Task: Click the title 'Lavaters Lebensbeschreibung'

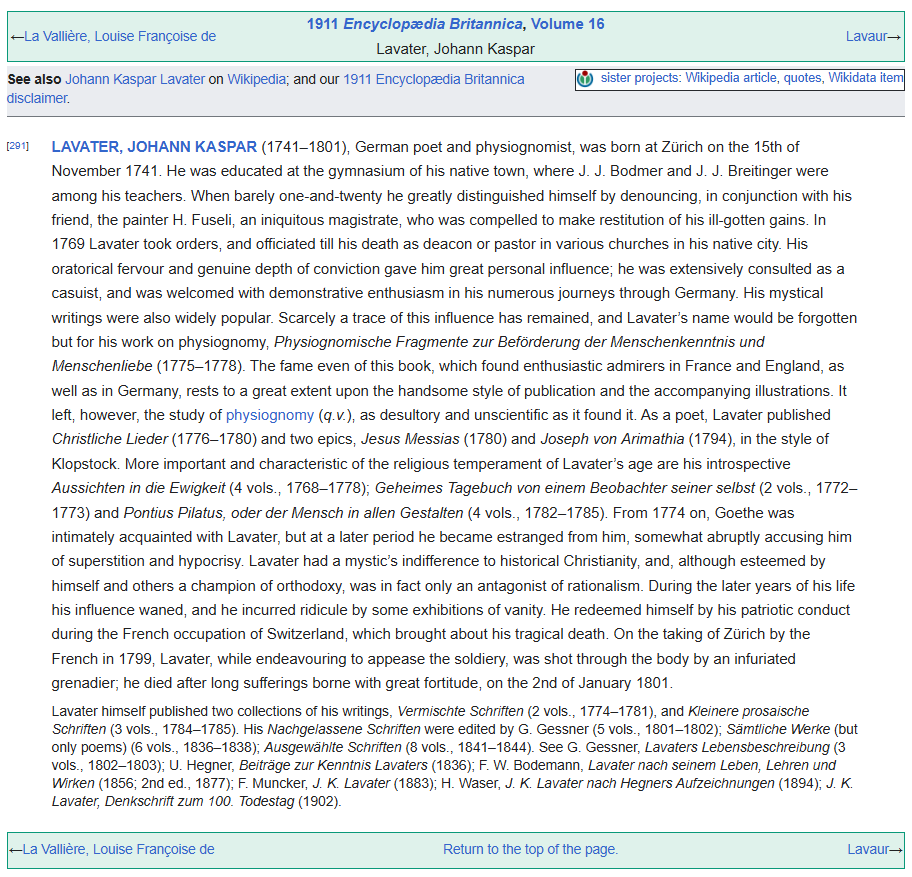Action: [x=737, y=747]
